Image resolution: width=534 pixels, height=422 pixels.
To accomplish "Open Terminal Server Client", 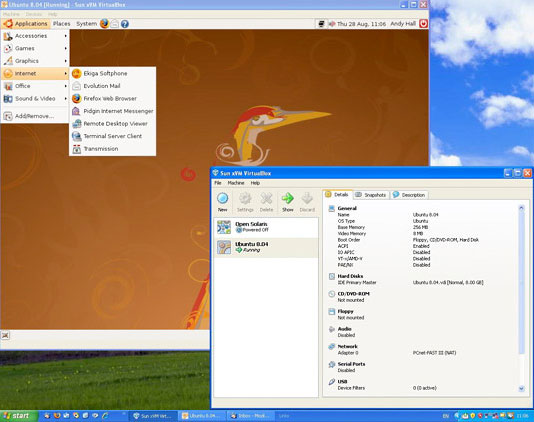I will [112, 136].
